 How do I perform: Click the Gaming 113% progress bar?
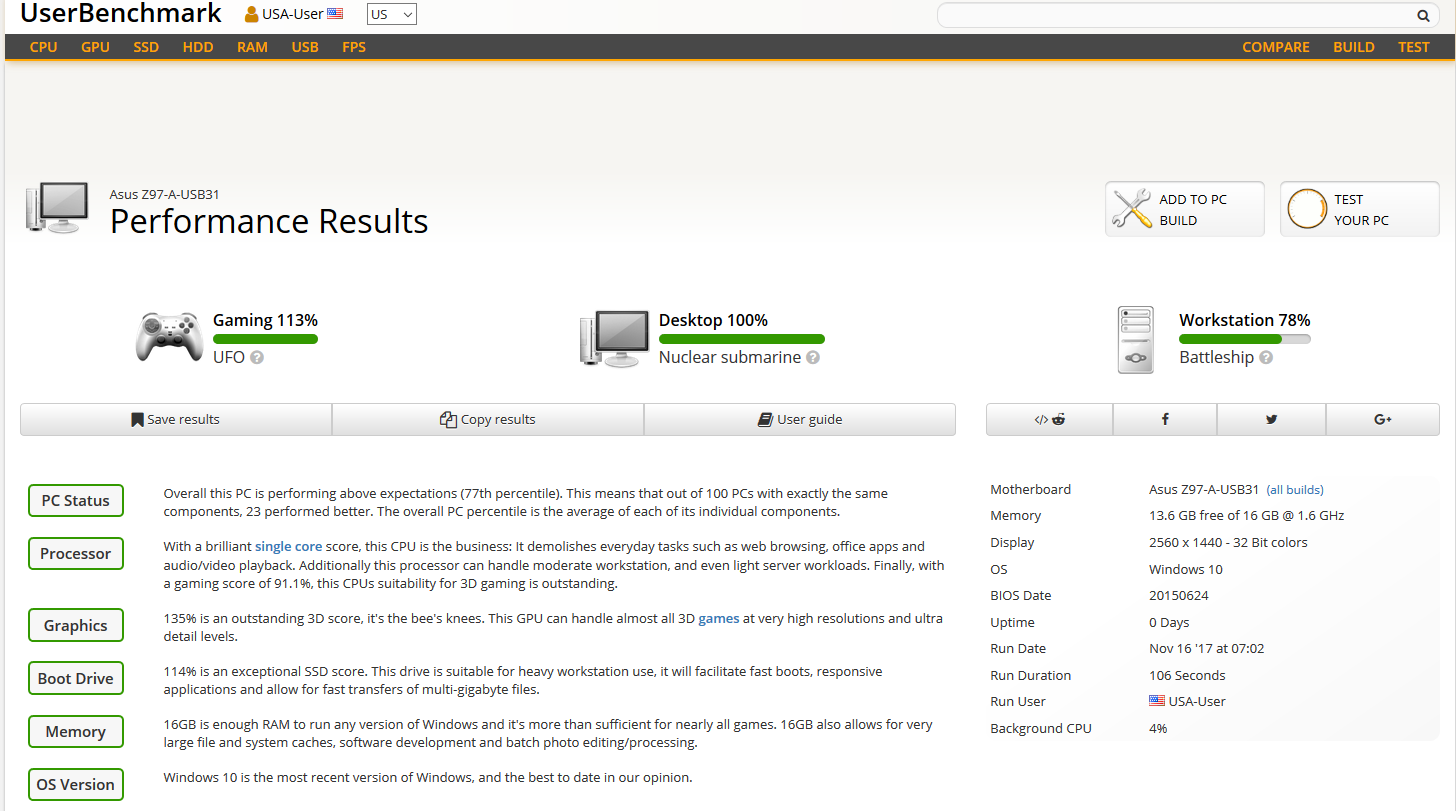coord(265,338)
